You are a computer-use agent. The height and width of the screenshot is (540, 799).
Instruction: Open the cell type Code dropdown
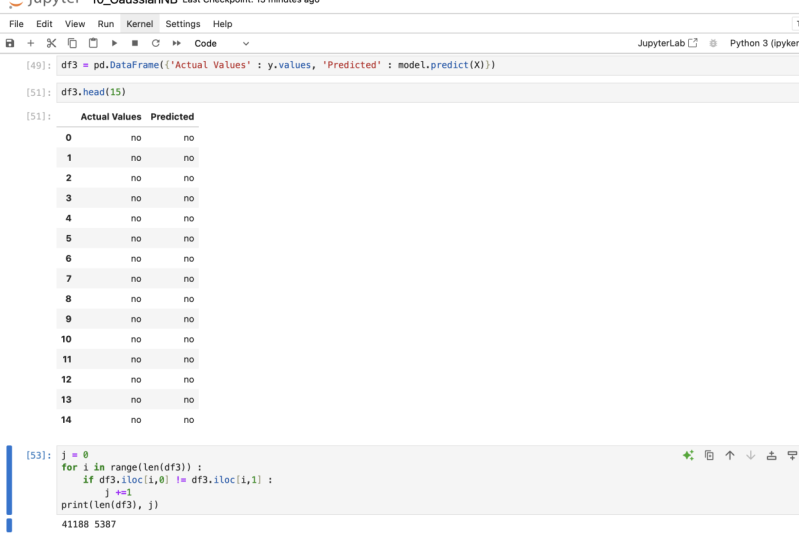tap(222, 43)
